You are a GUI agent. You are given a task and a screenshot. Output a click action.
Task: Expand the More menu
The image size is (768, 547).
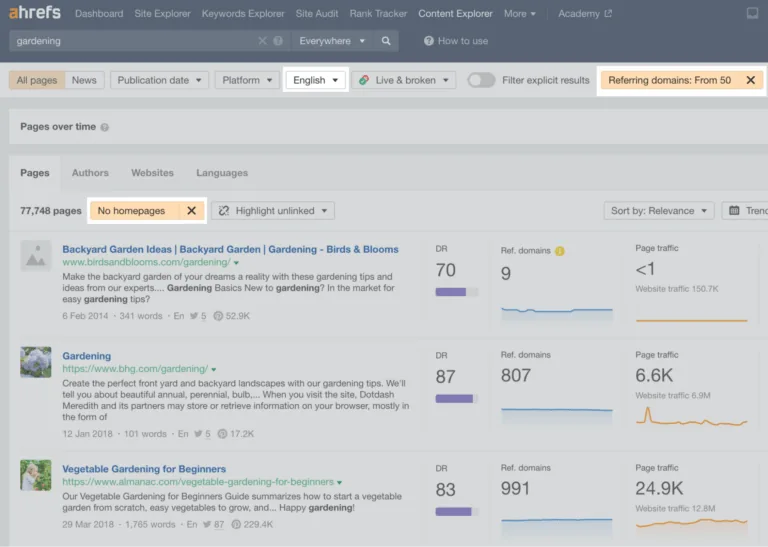coord(520,14)
